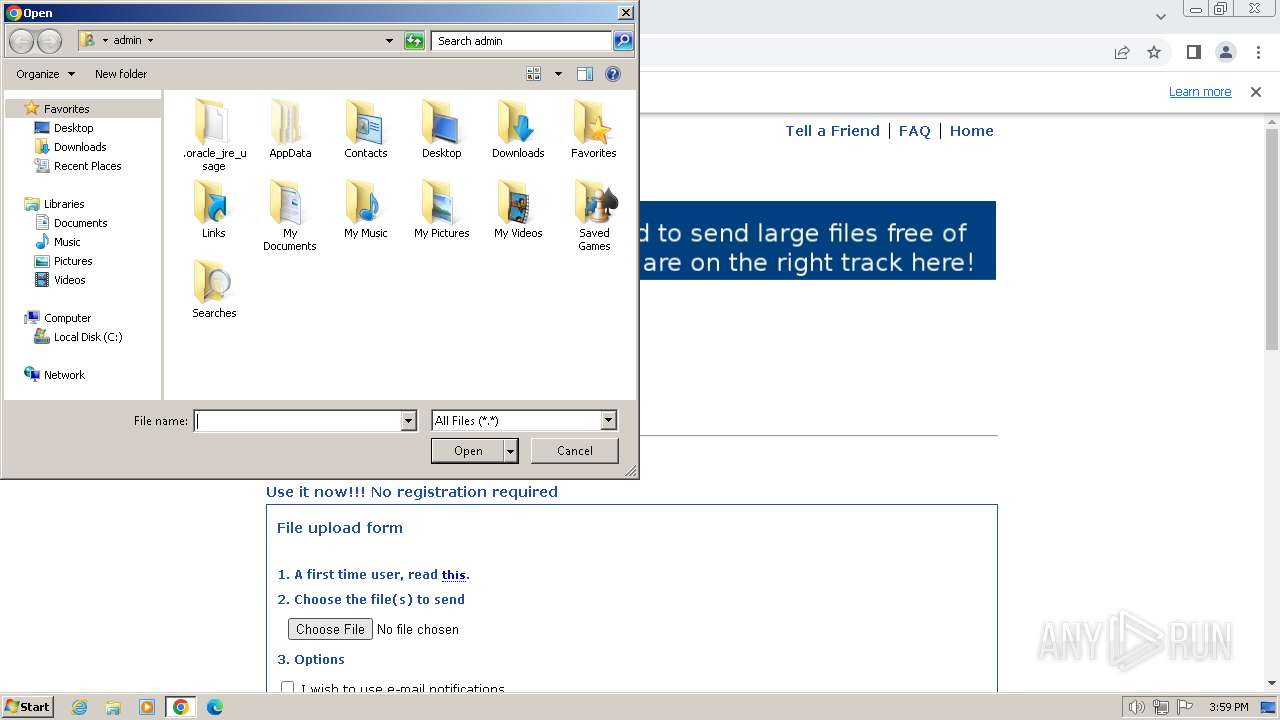
Task: Expand the File name combo box arrow
Action: point(408,421)
